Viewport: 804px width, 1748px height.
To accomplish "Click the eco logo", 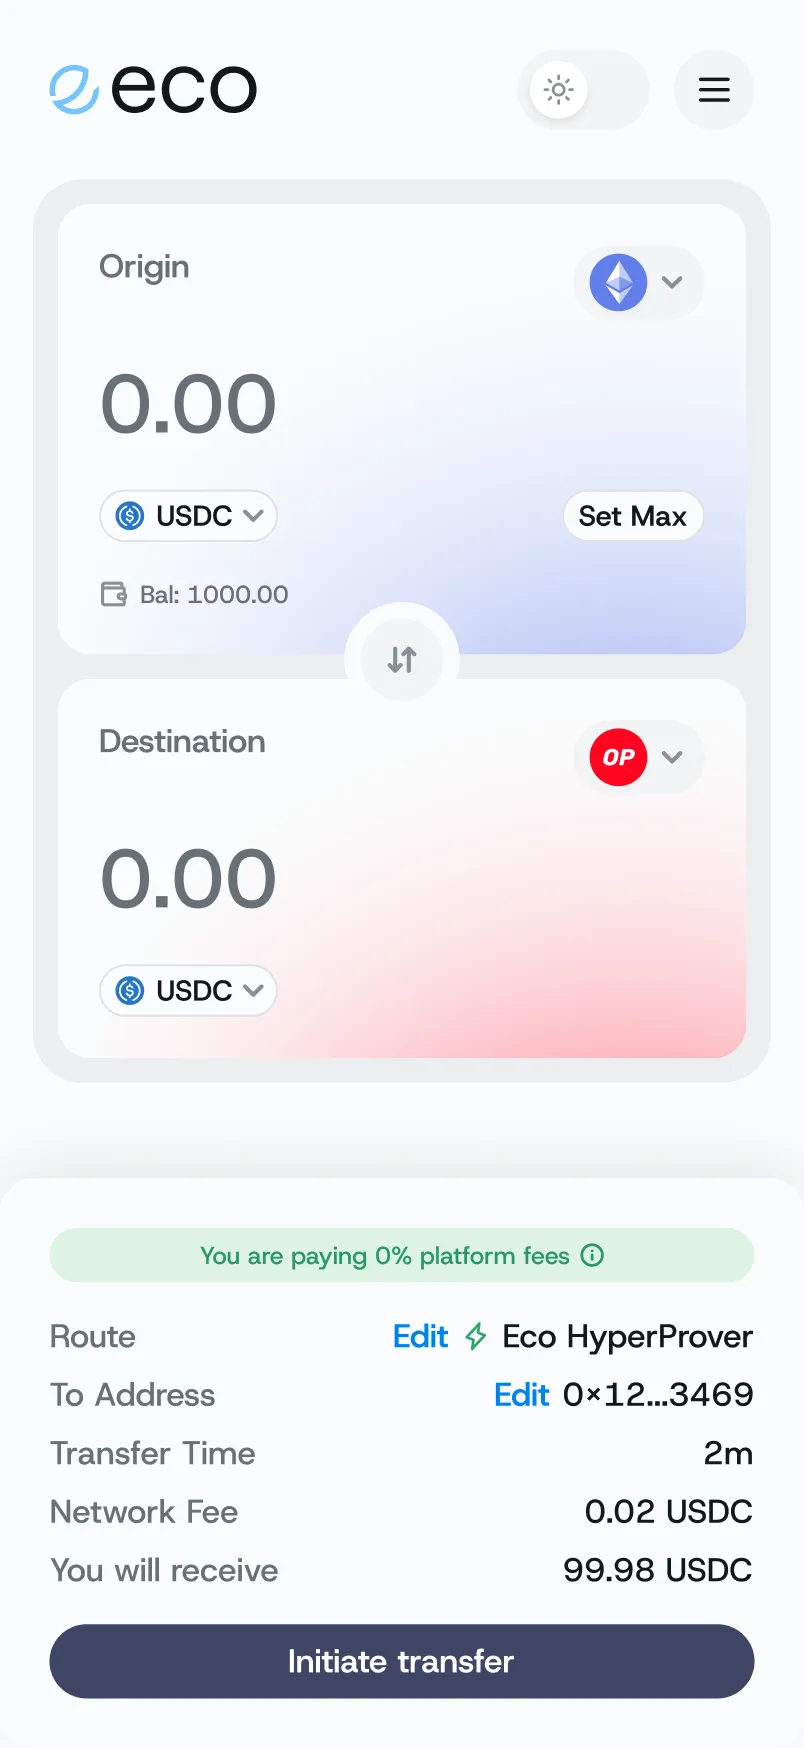I will [154, 89].
